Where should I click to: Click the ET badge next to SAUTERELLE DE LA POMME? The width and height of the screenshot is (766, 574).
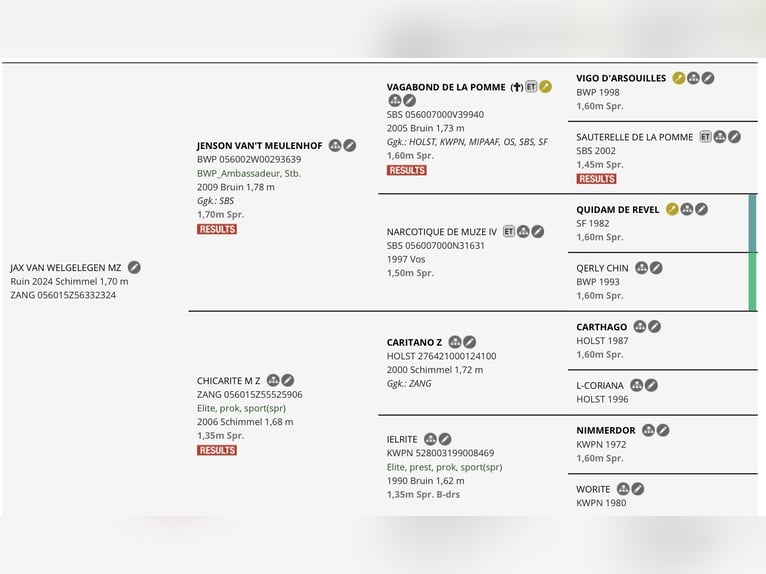705,137
